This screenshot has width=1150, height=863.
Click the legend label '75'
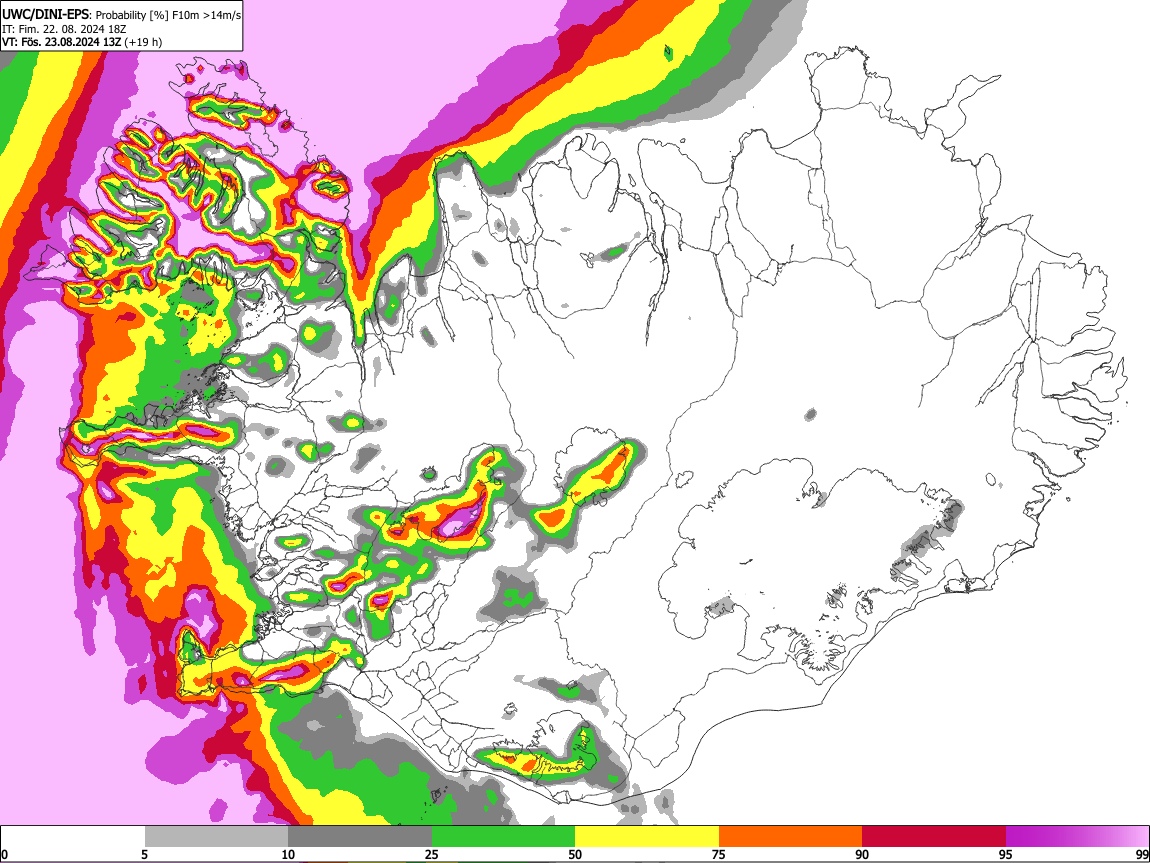(719, 854)
